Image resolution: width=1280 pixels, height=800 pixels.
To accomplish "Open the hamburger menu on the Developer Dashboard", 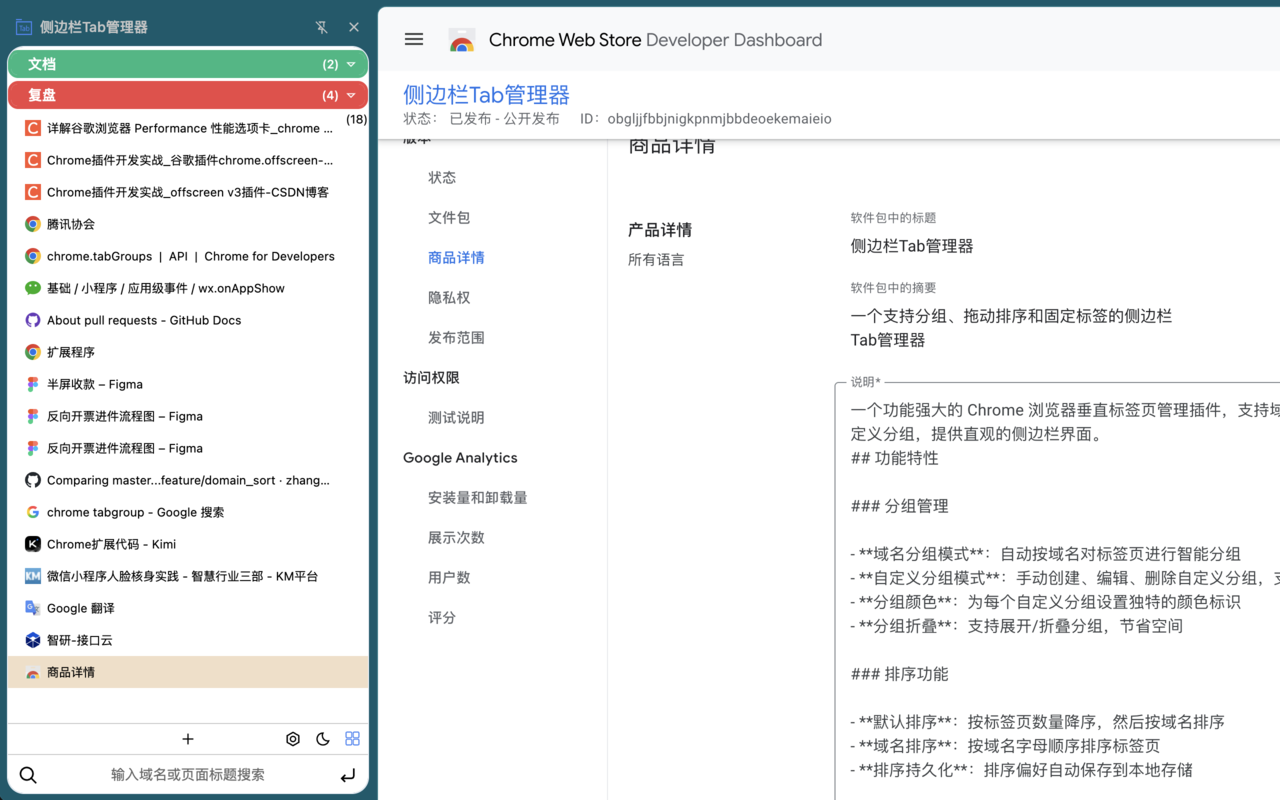I will (x=413, y=39).
